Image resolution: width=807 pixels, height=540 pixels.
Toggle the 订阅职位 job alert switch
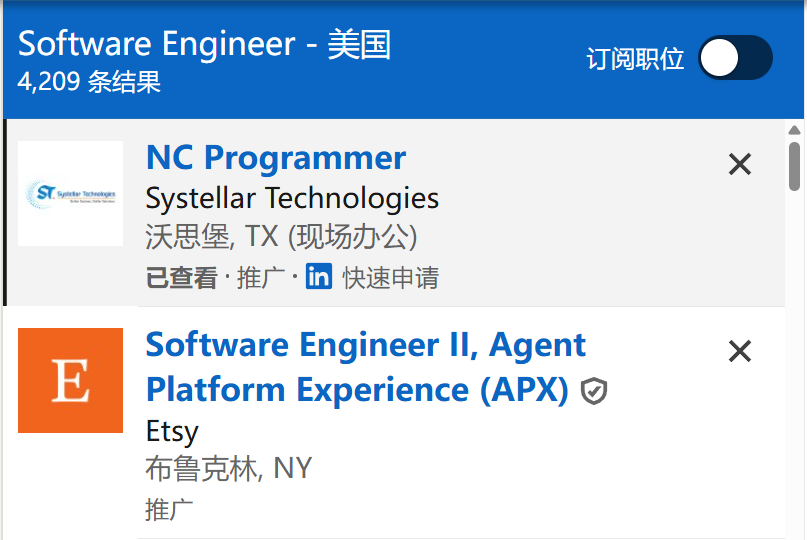click(735, 58)
